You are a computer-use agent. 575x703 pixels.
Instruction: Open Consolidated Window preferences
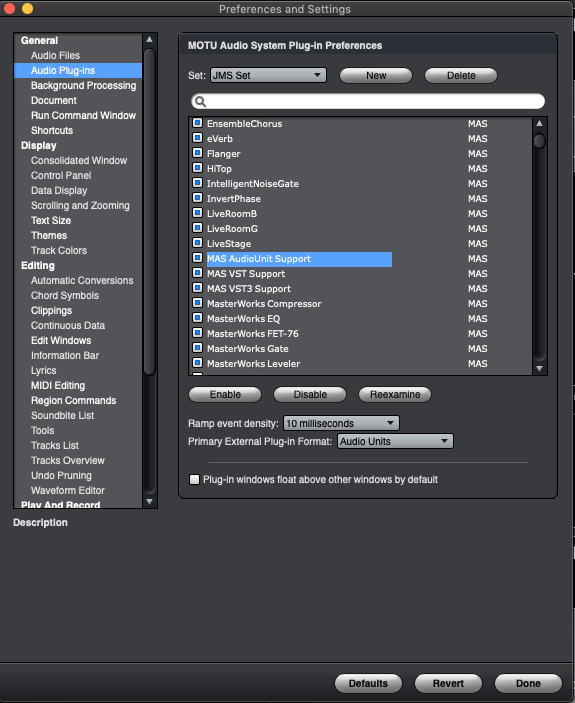(x=78, y=161)
